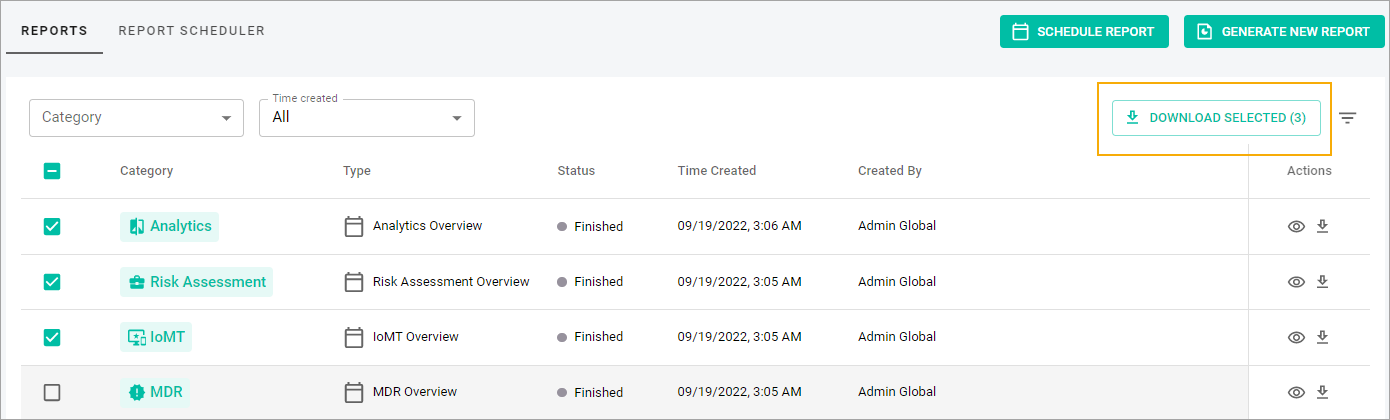Check the MDR row checkbox

(x=52, y=393)
